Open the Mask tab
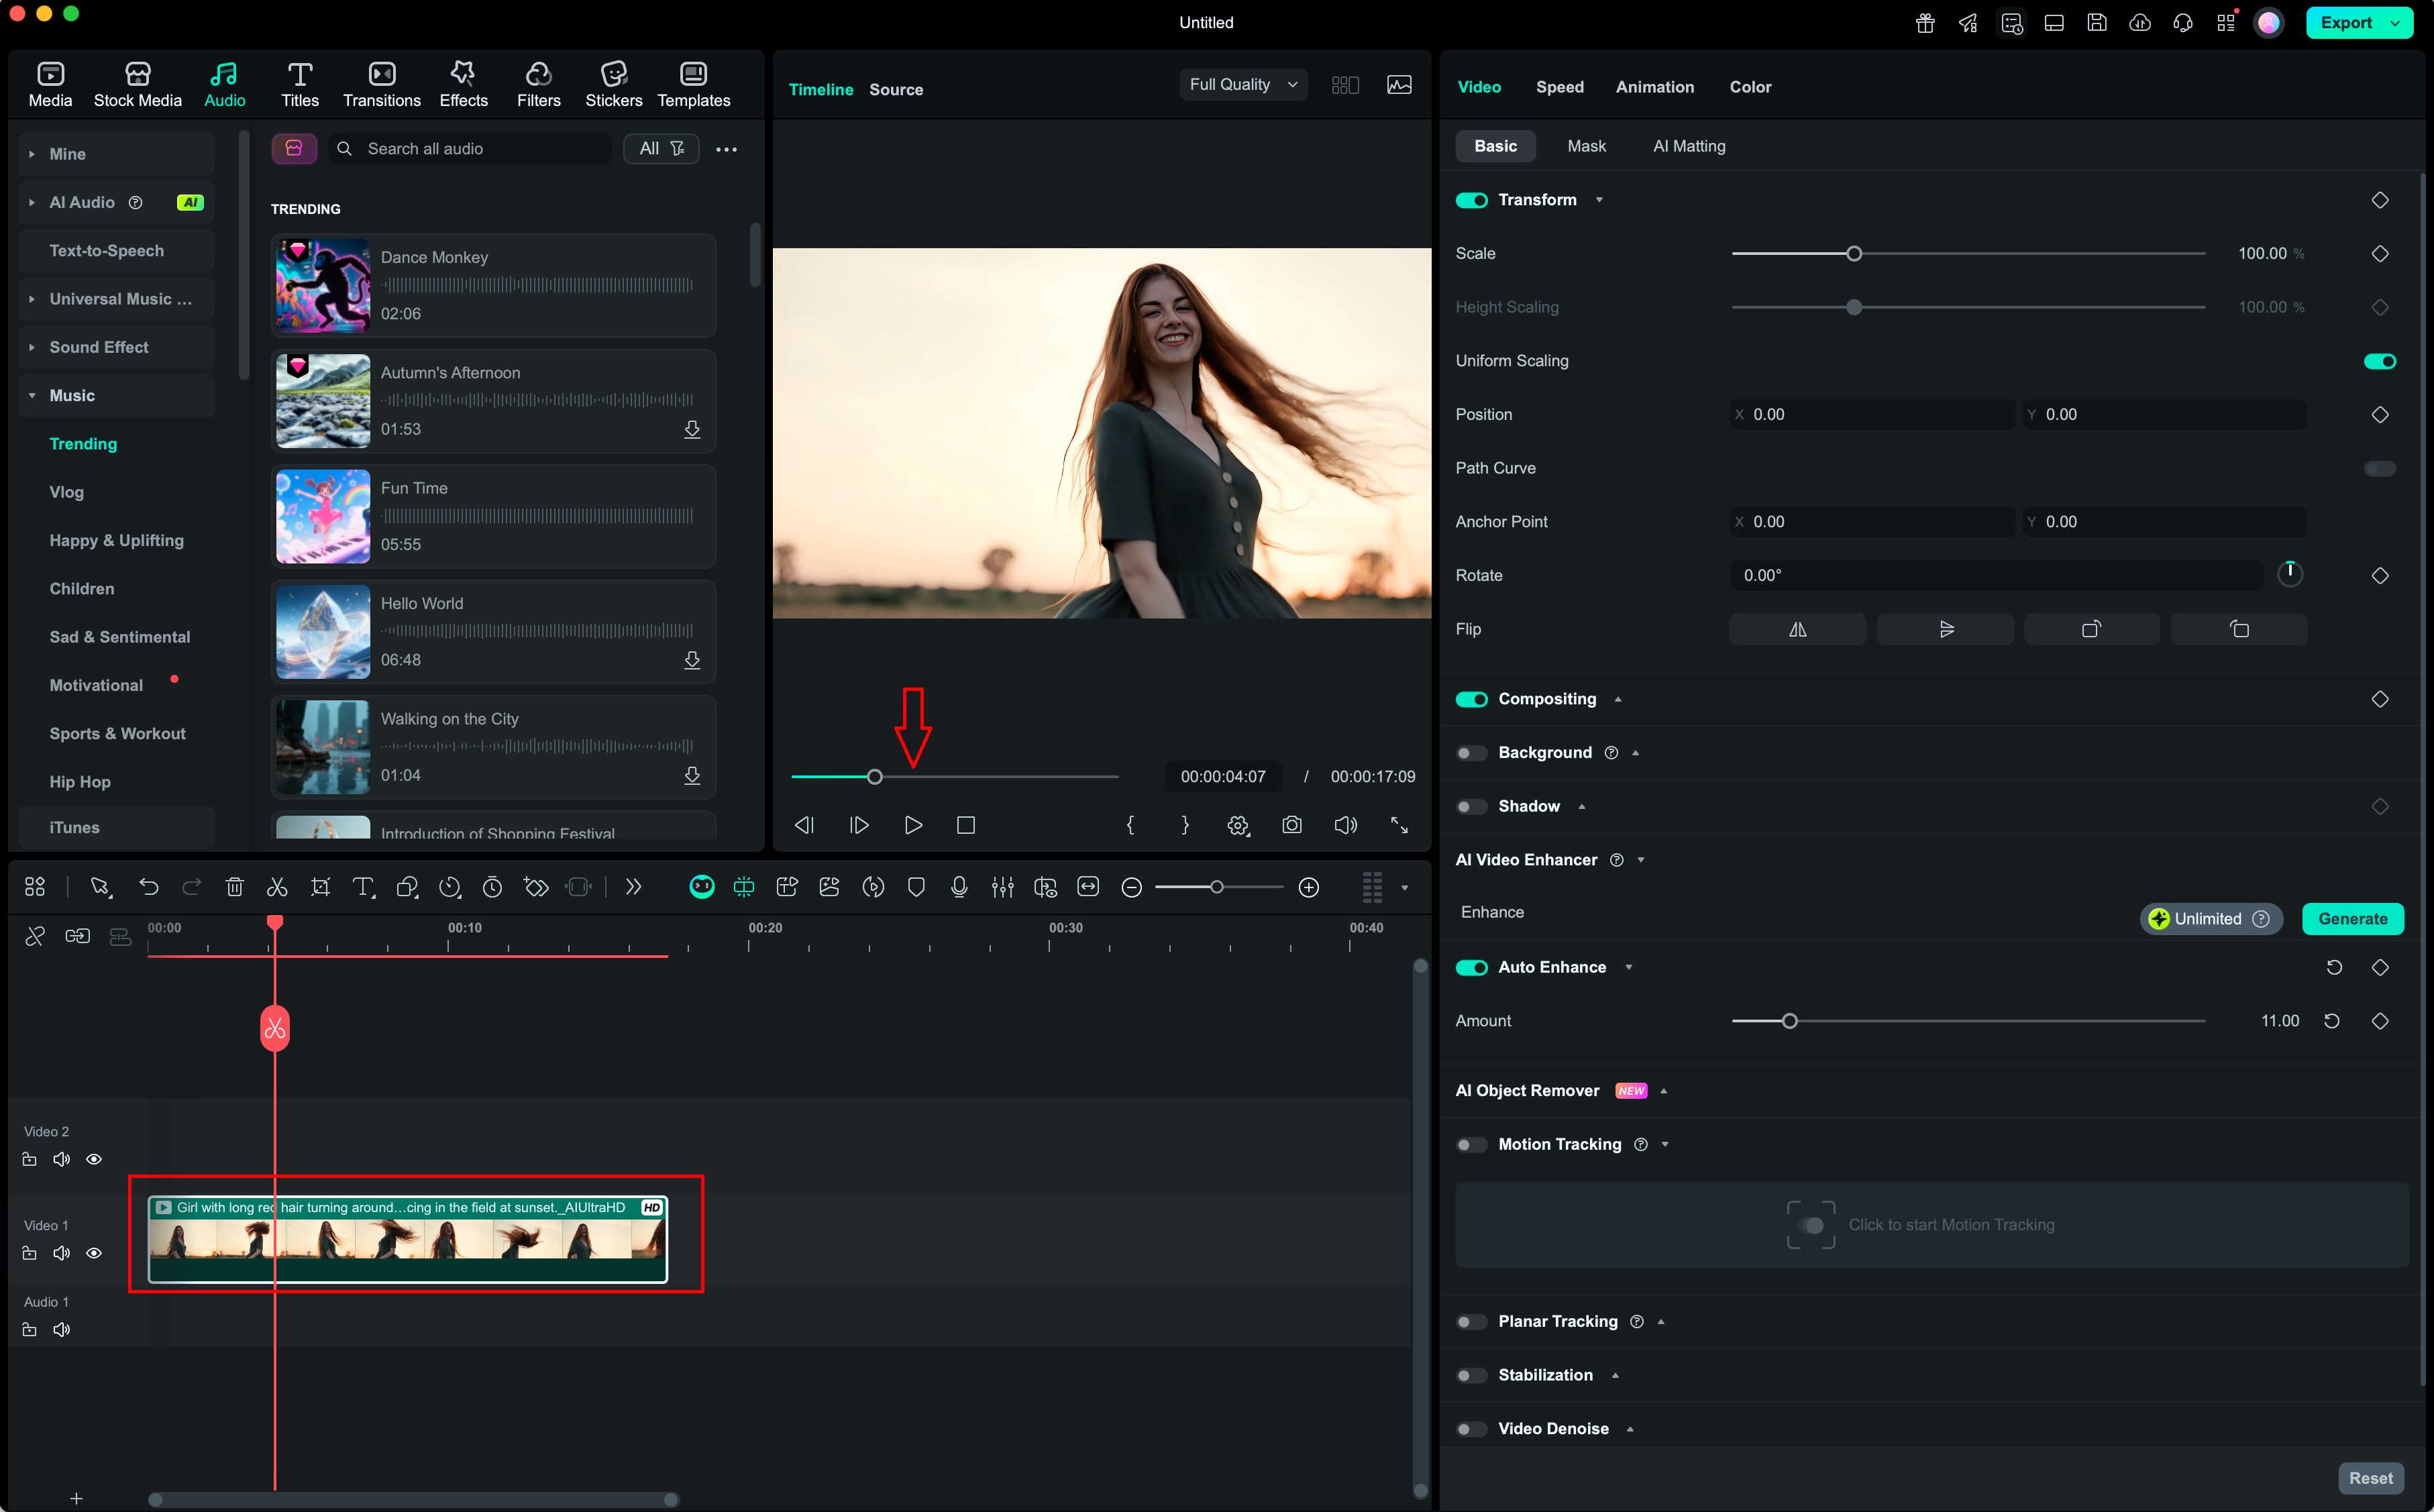This screenshot has height=1512, width=2434. pyautogui.click(x=1587, y=146)
